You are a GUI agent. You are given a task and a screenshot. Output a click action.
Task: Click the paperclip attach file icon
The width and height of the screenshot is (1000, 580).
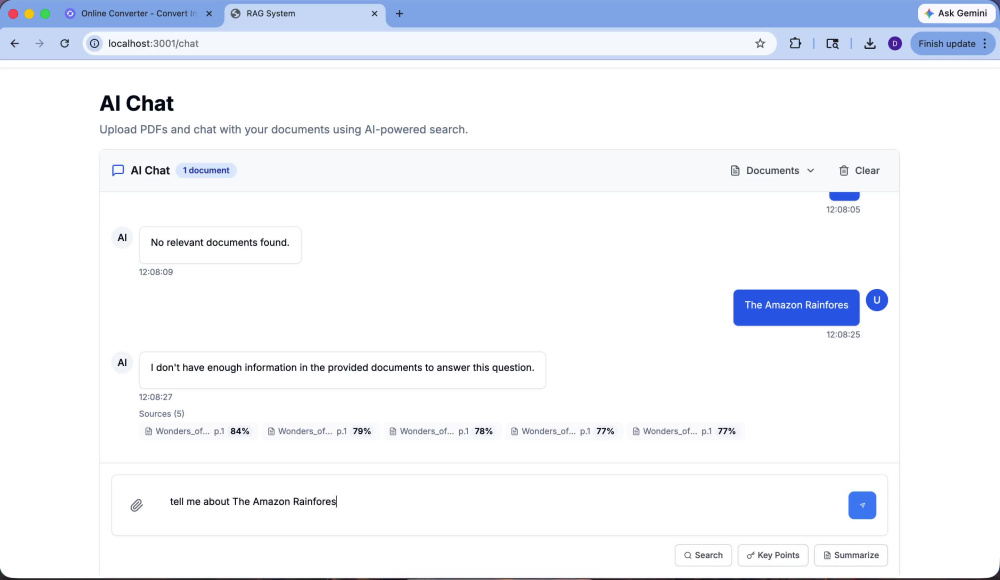click(x=136, y=505)
